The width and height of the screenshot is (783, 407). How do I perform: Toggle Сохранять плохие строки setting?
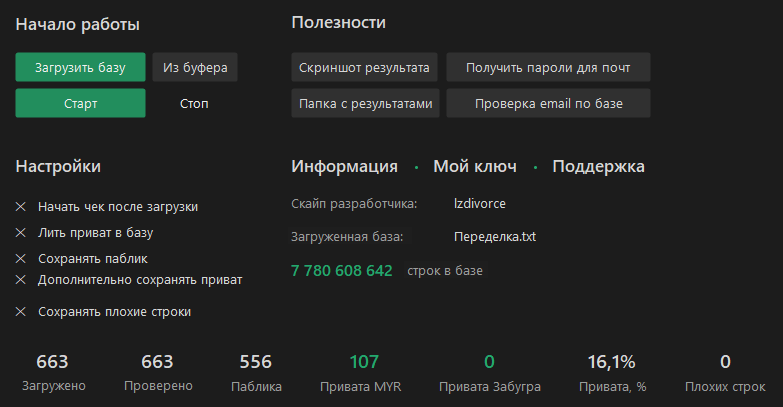click(x=103, y=312)
